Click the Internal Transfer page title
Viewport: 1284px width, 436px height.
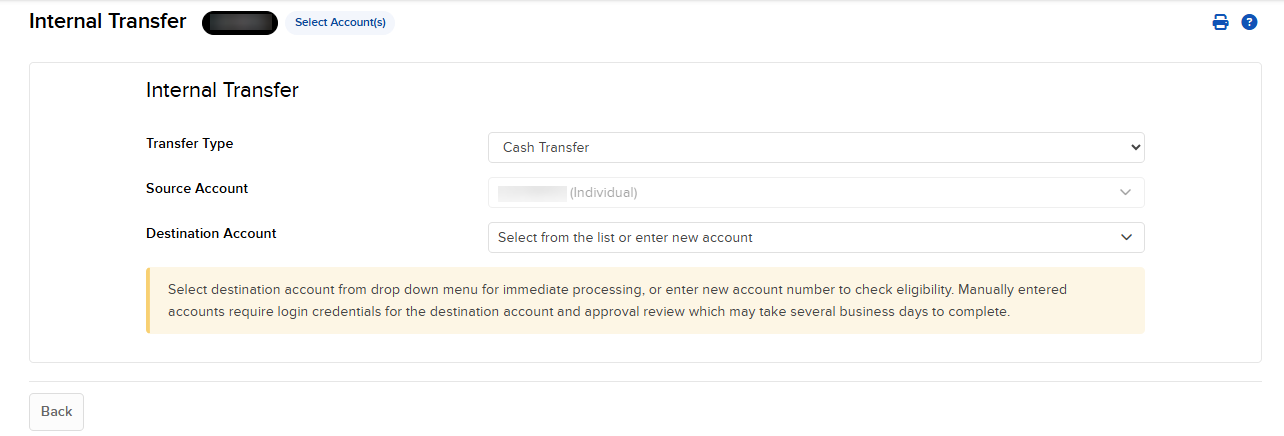pos(108,21)
